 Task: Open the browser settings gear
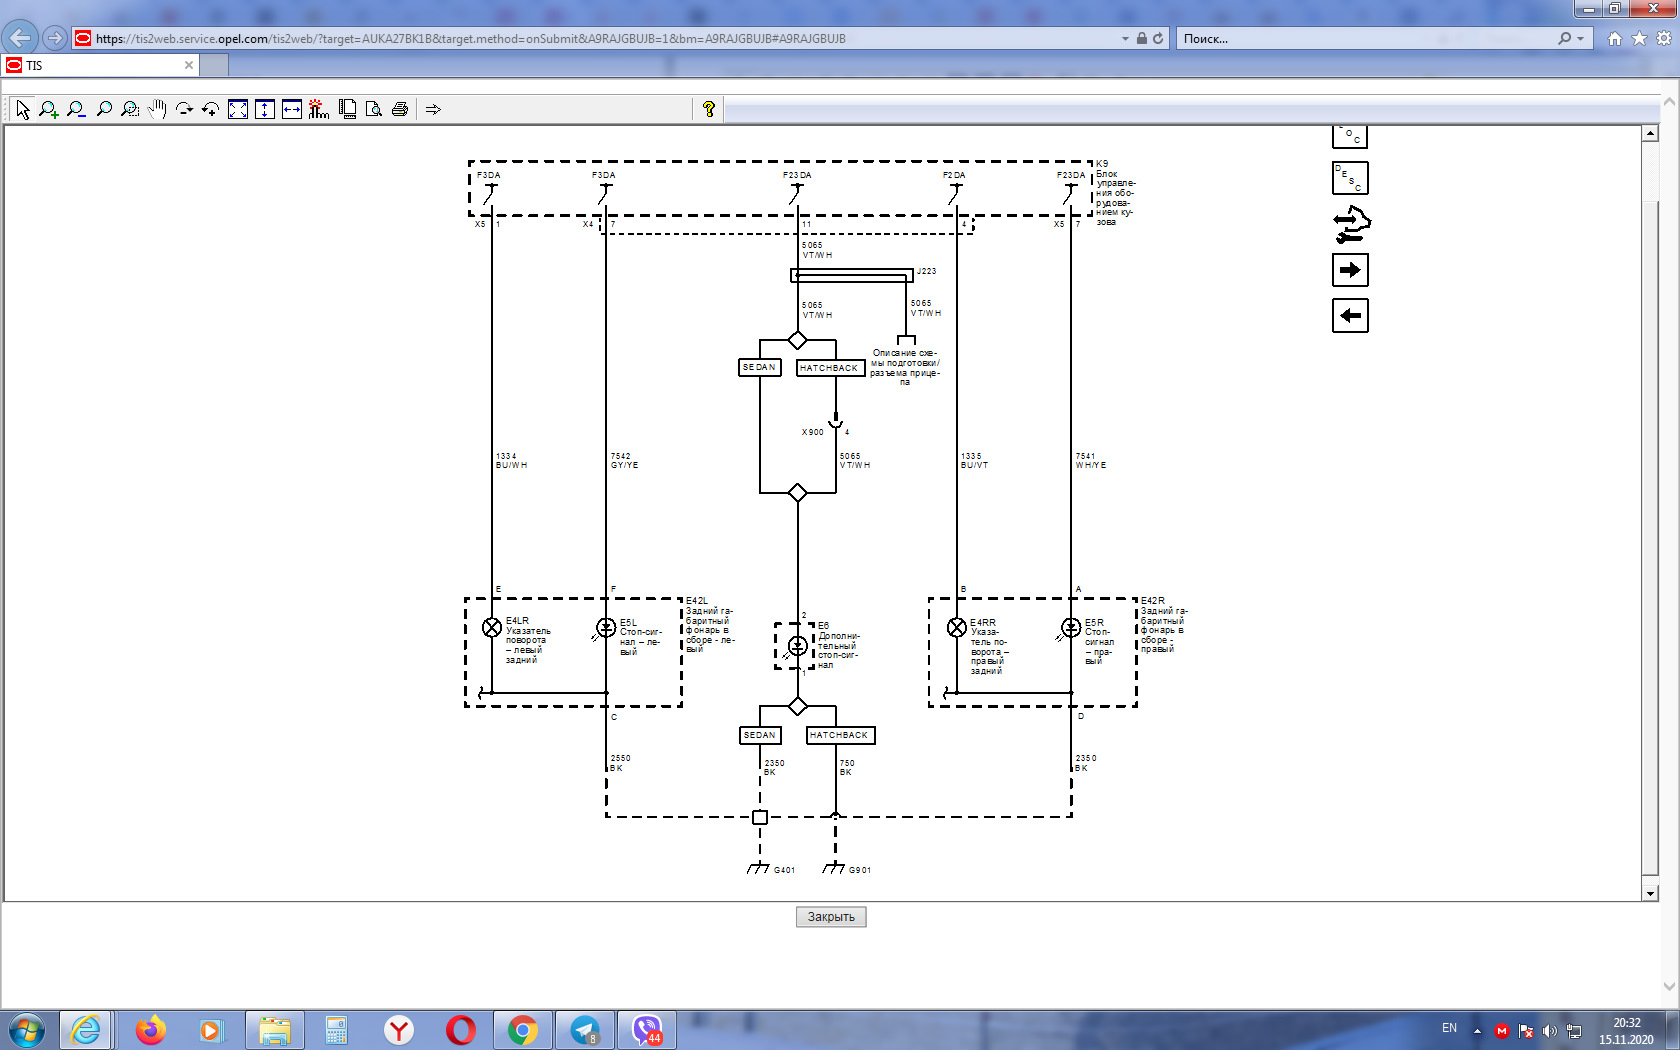(1664, 38)
